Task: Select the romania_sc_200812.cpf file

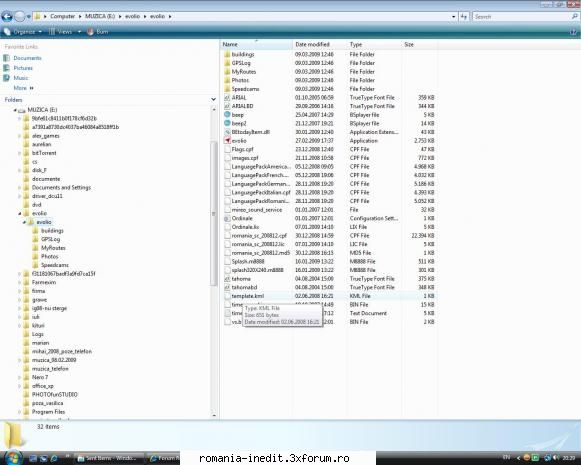Action: (259, 236)
